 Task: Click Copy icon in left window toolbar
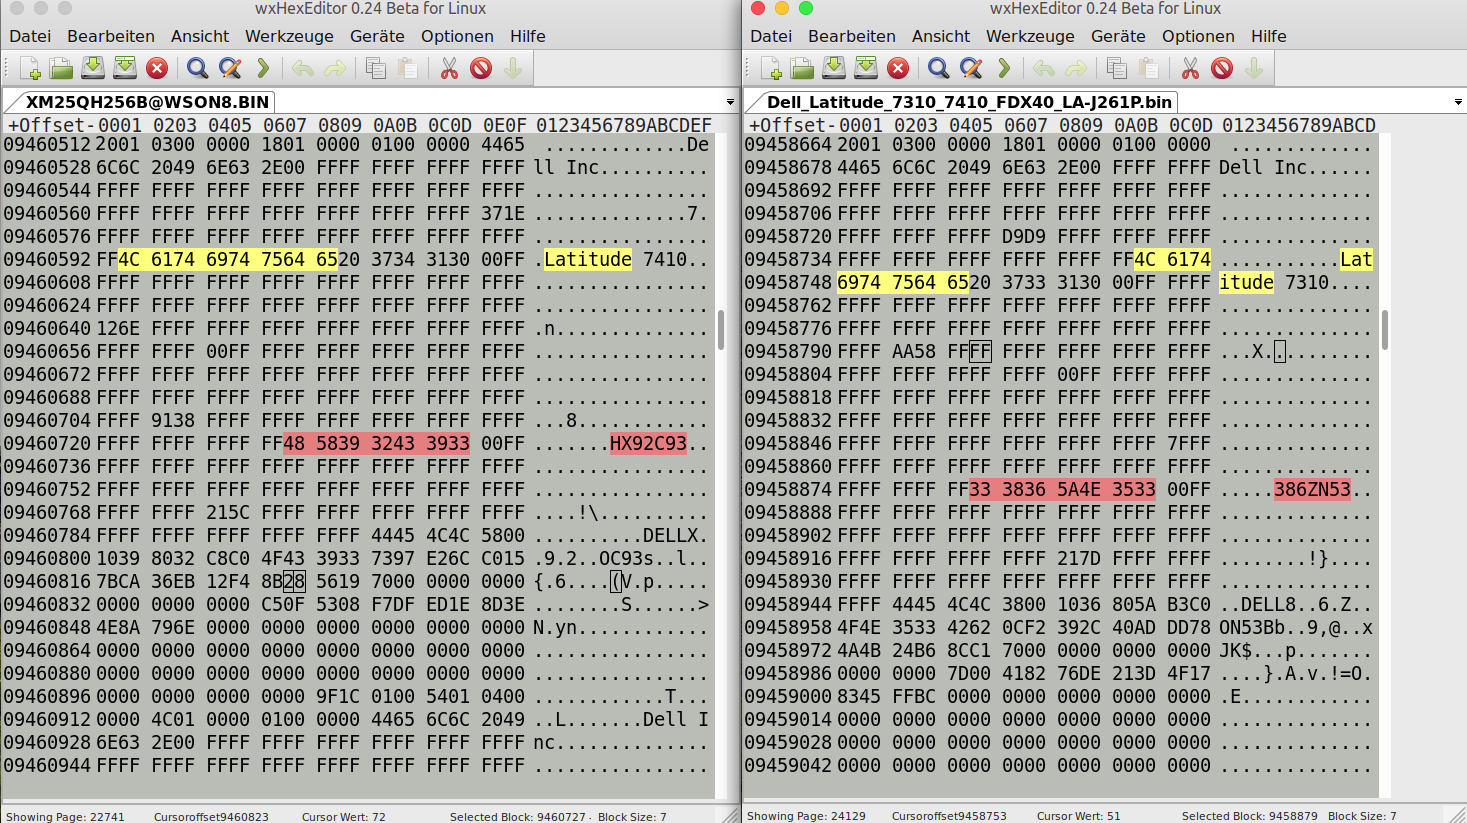click(x=376, y=68)
